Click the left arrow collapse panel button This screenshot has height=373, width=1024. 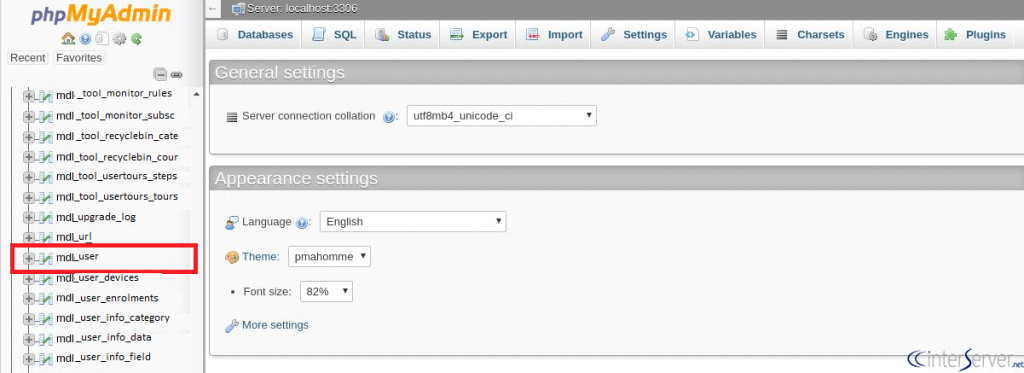pos(213,9)
